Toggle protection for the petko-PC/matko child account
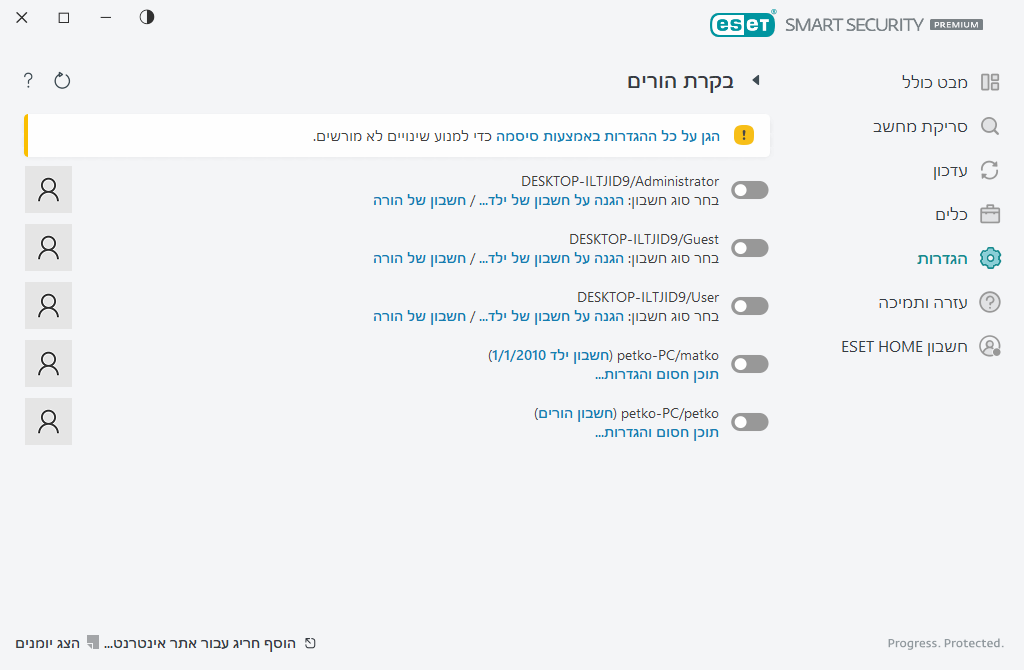The image size is (1024, 670). tap(749, 364)
